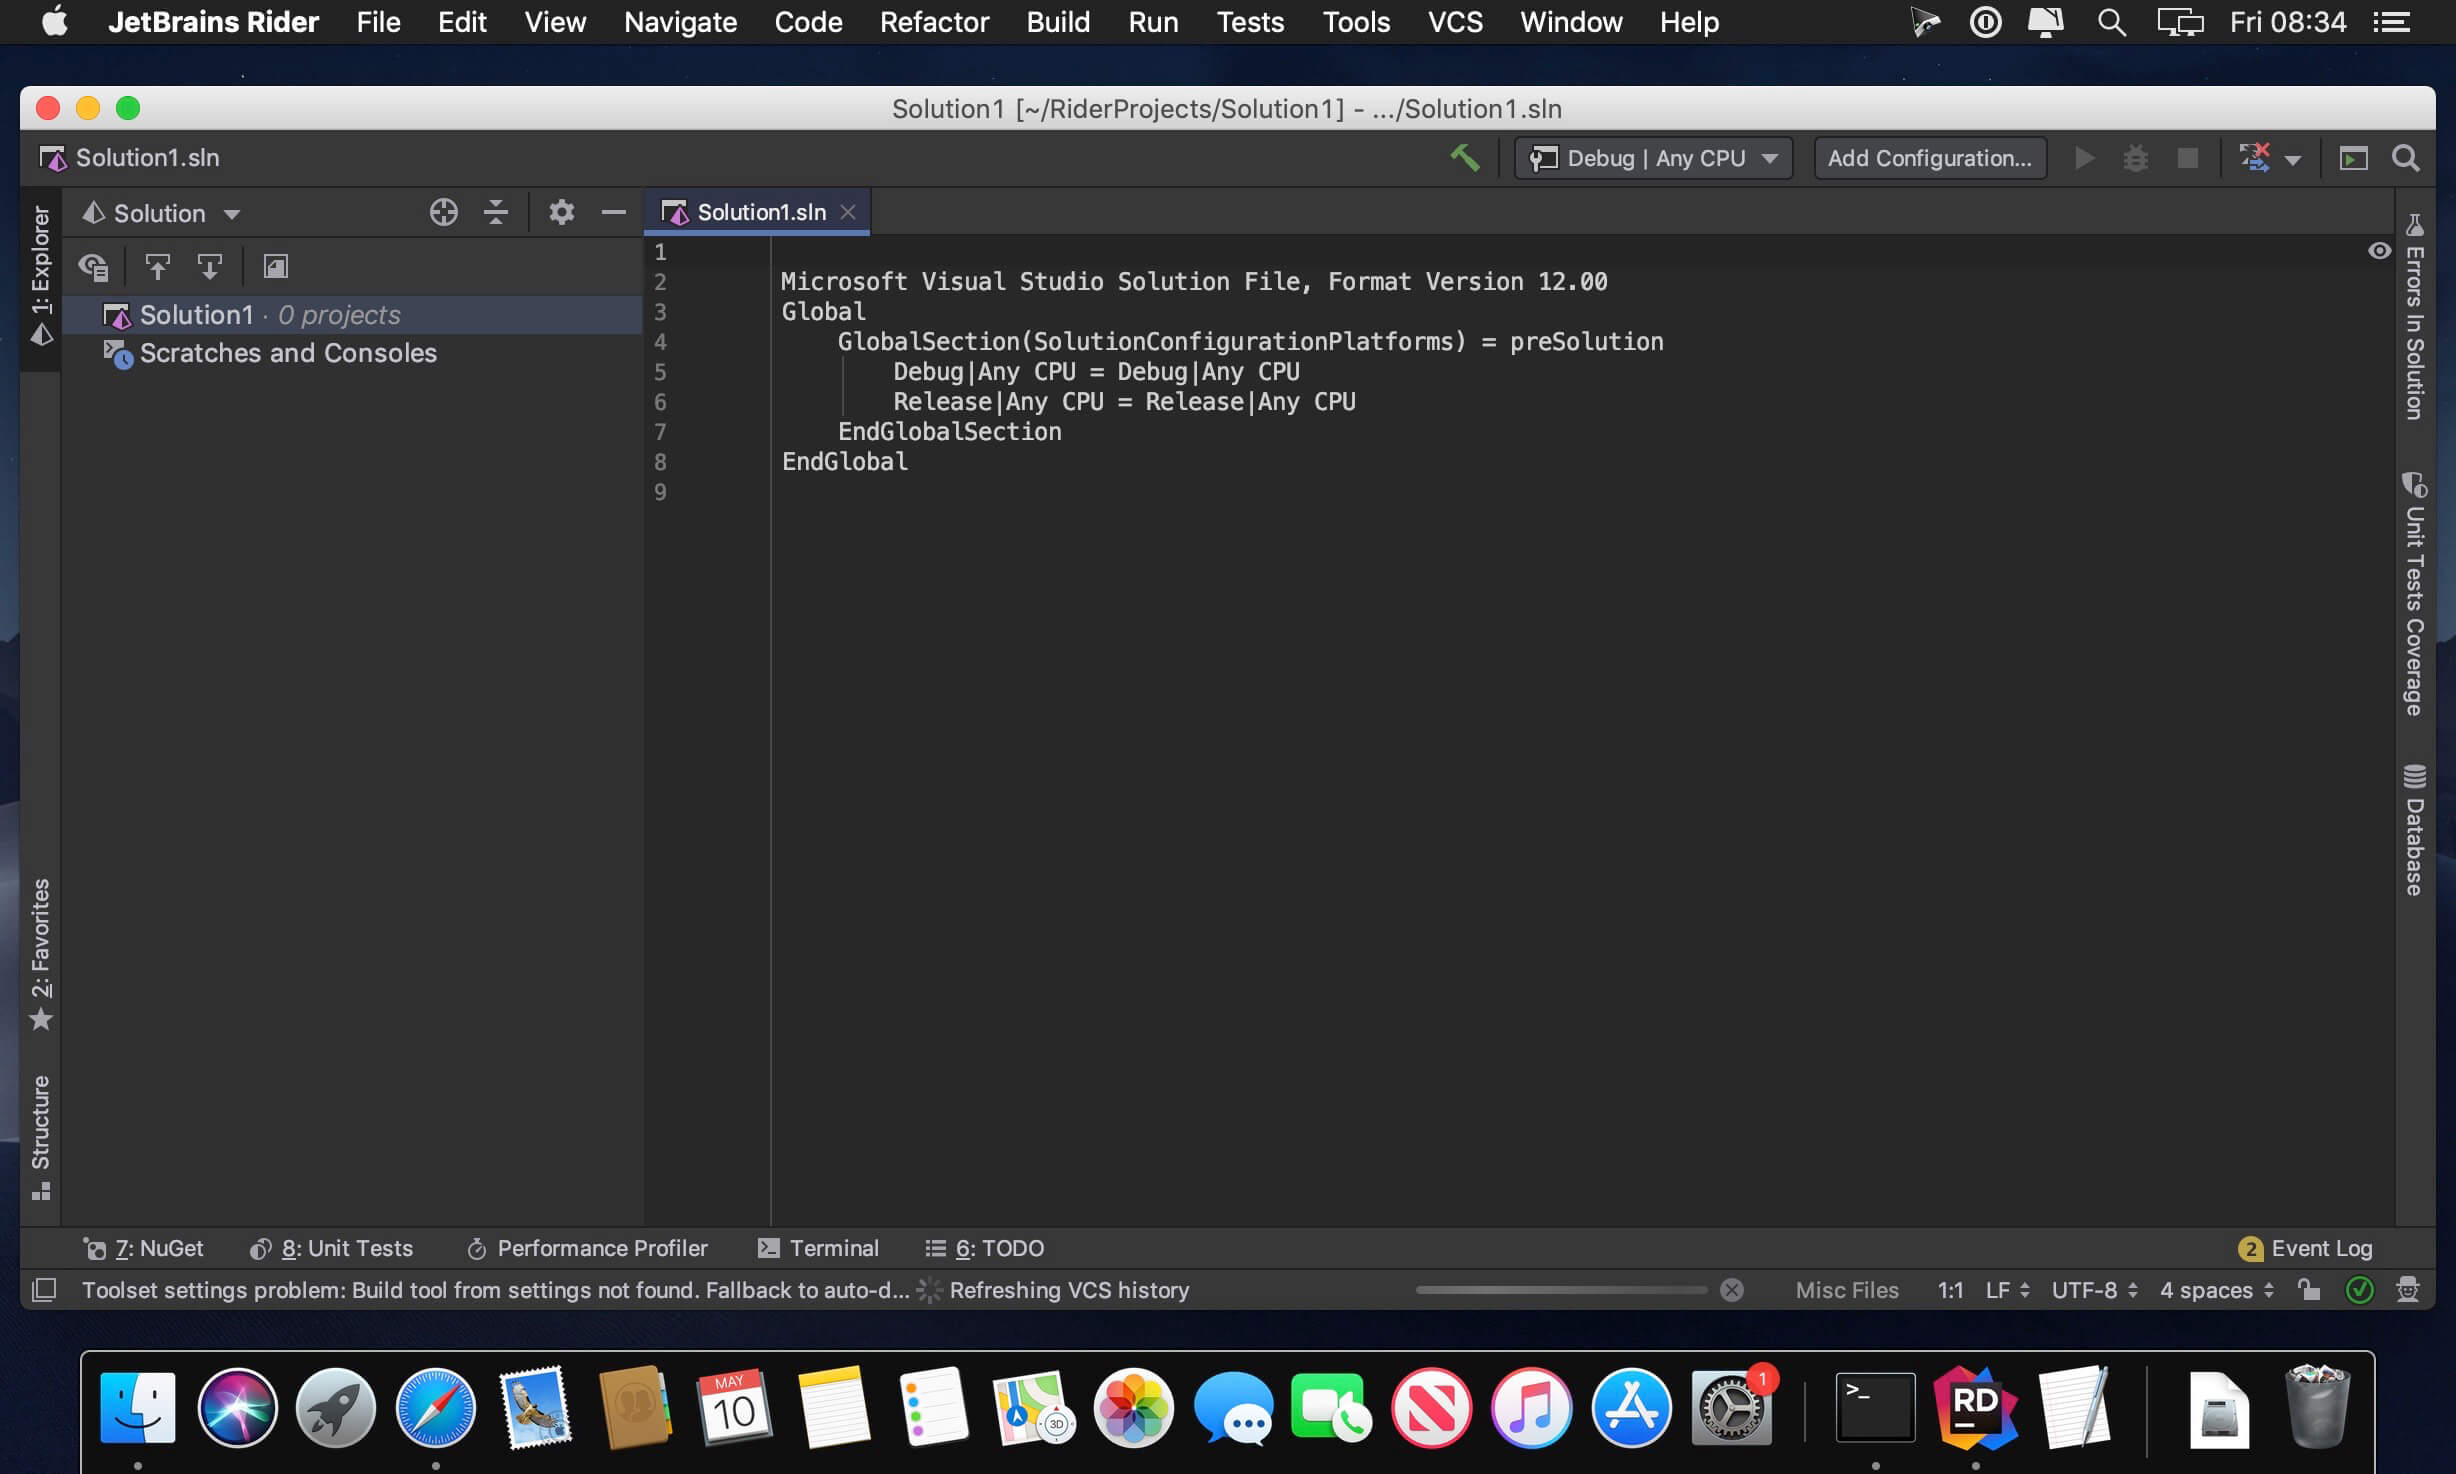2456x1474 pixels.
Task: Click the grayed debug bug icon
Action: click(2135, 158)
